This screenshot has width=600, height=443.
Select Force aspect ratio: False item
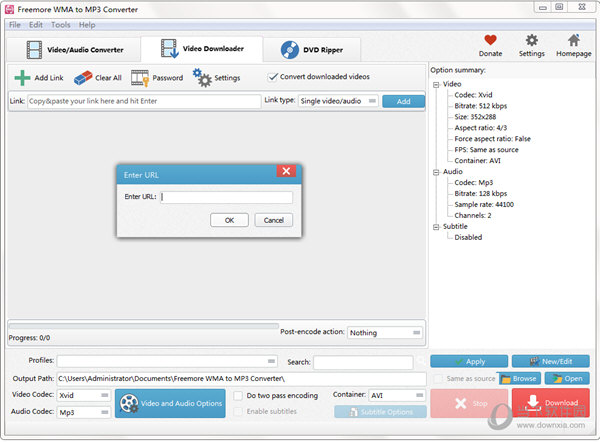click(492, 138)
